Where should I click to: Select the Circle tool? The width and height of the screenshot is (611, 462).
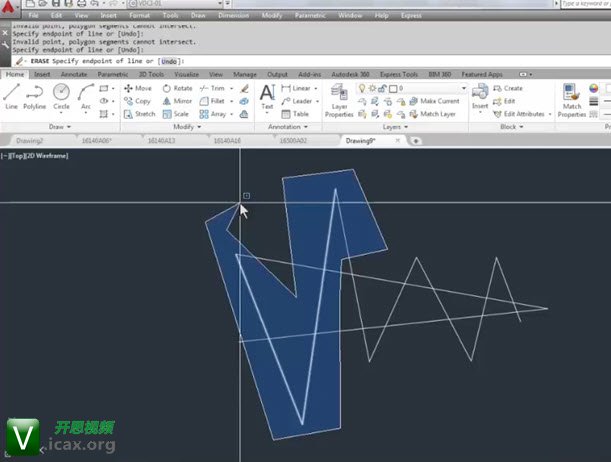coord(61,96)
